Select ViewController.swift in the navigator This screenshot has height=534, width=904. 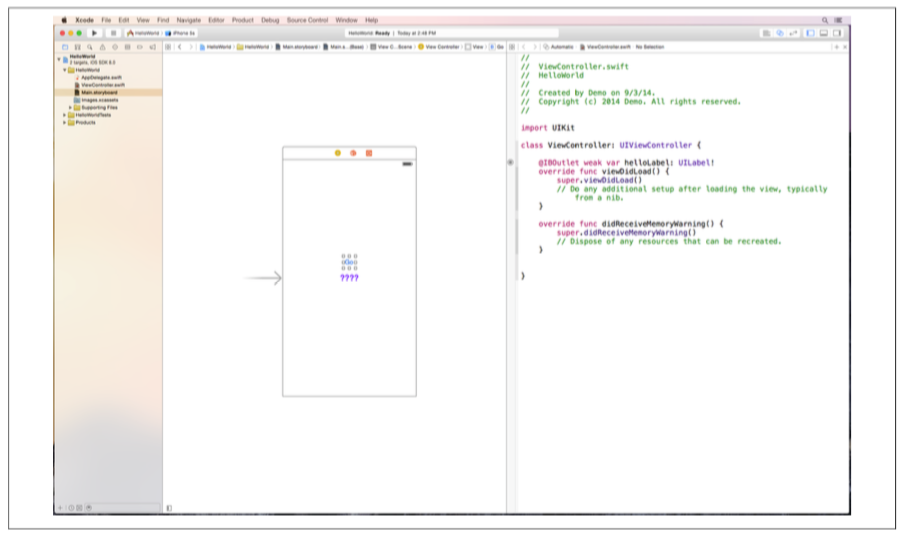click(x=102, y=85)
